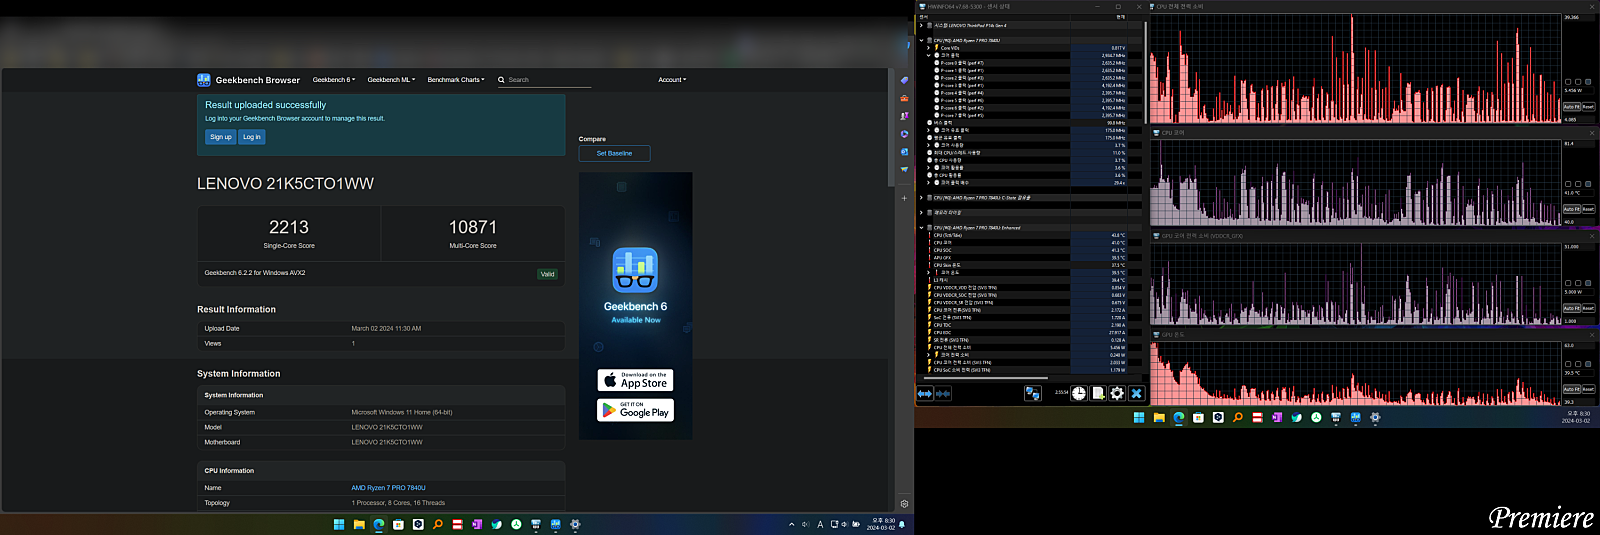Open HWiNFO sensor settings gear icon
Image resolution: width=1600 pixels, height=535 pixels.
coord(1117,394)
